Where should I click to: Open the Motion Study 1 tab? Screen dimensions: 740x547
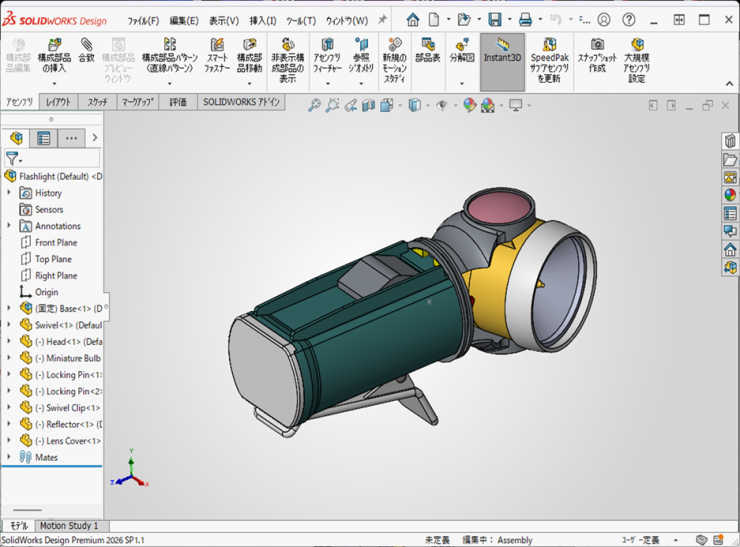tap(69, 525)
